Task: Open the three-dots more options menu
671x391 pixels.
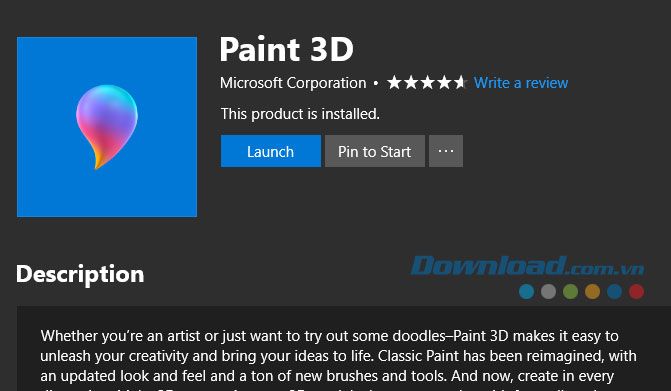Action: click(446, 151)
